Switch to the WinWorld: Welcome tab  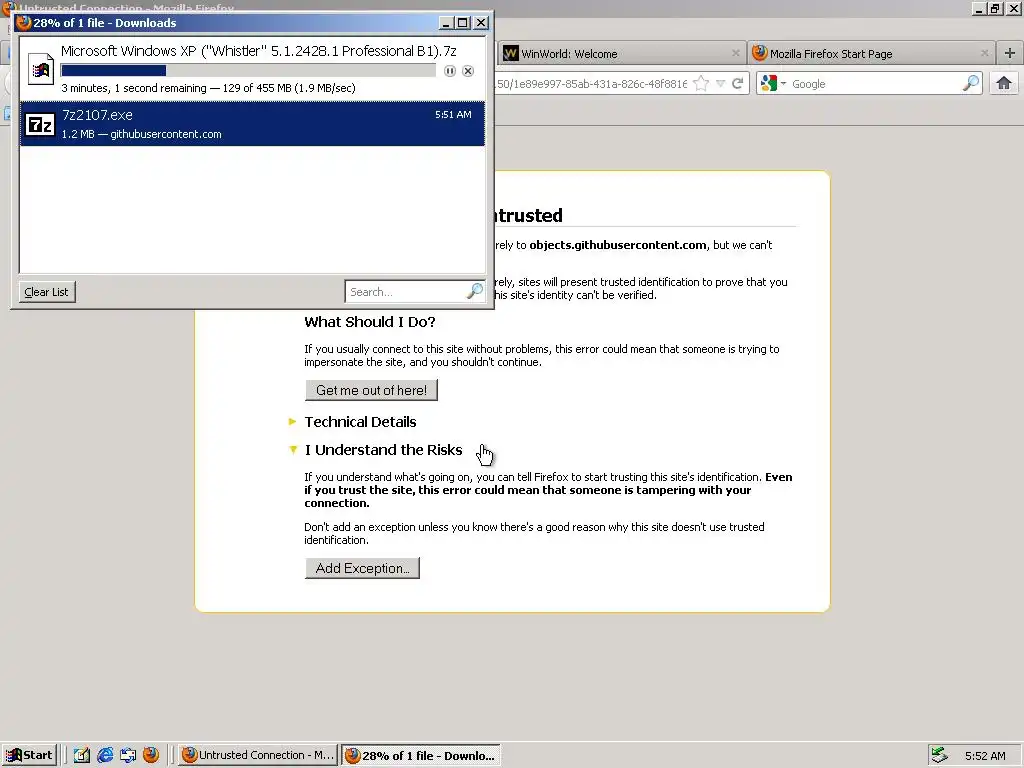(x=622, y=54)
